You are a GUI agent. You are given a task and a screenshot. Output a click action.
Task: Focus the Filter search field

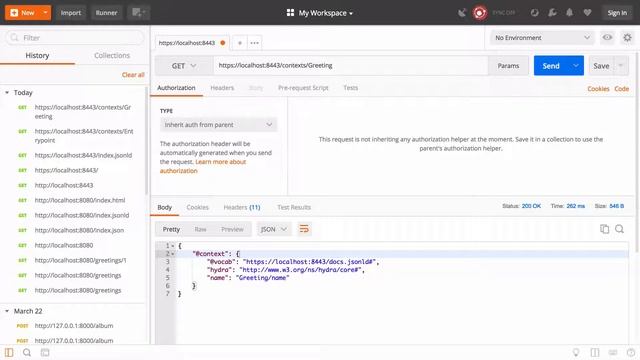(x=75, y=38)
